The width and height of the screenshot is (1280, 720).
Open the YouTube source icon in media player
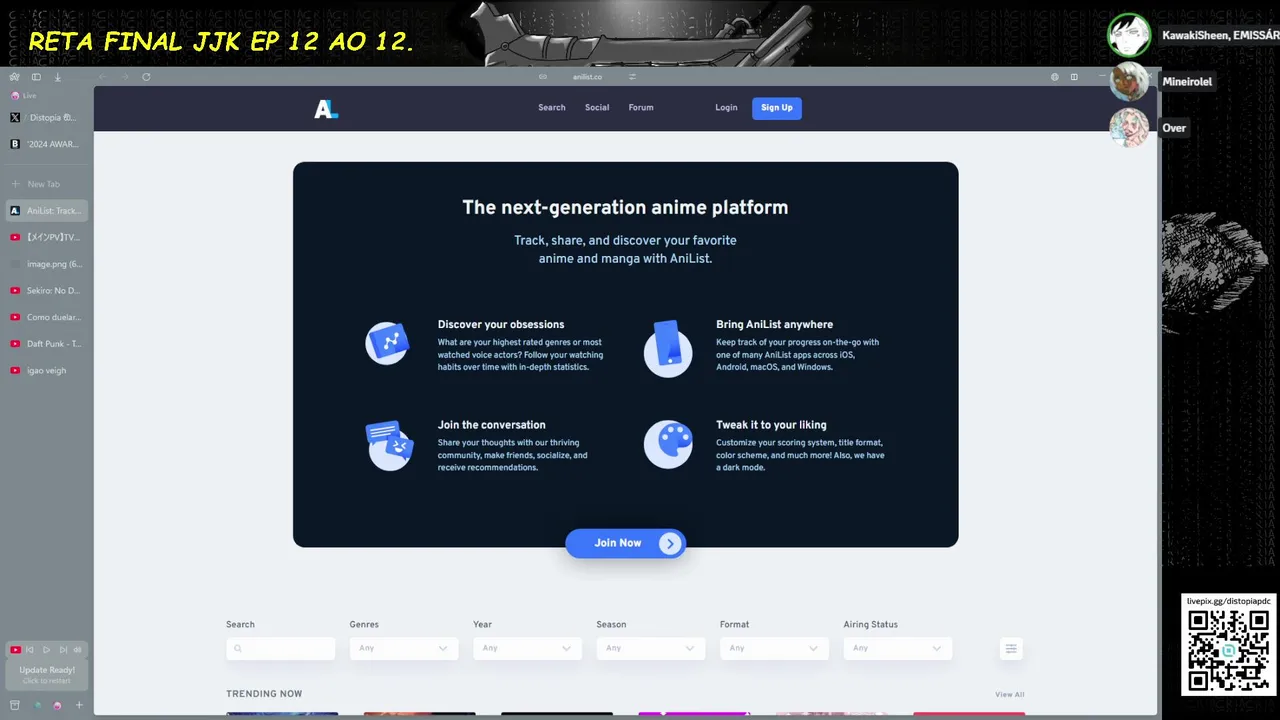[x=15, y=650]
